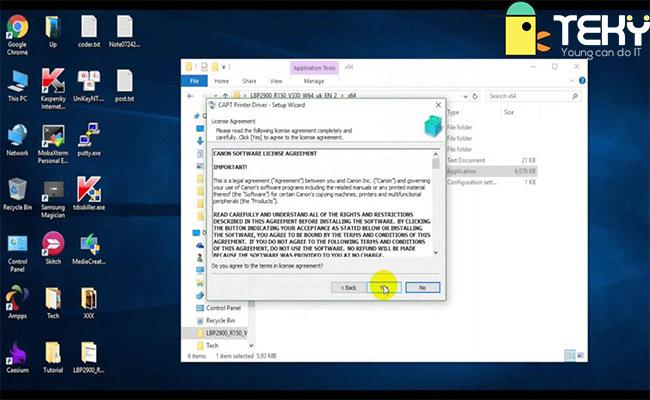Open the desktop Recycle Bin icon
This screenshot has width=650, height=400.
[x=17, y=194]
